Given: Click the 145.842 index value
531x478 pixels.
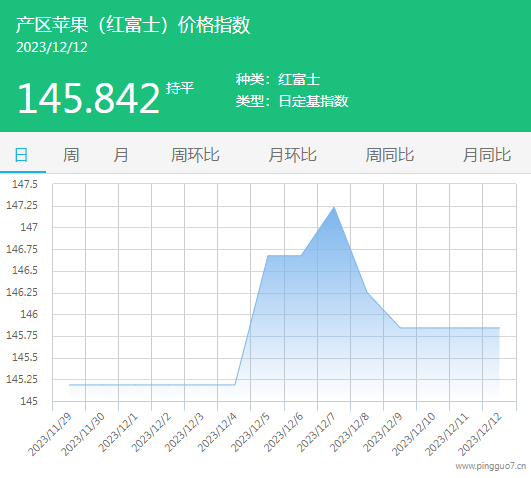Looking at the screenshot, I should [89, 99].
